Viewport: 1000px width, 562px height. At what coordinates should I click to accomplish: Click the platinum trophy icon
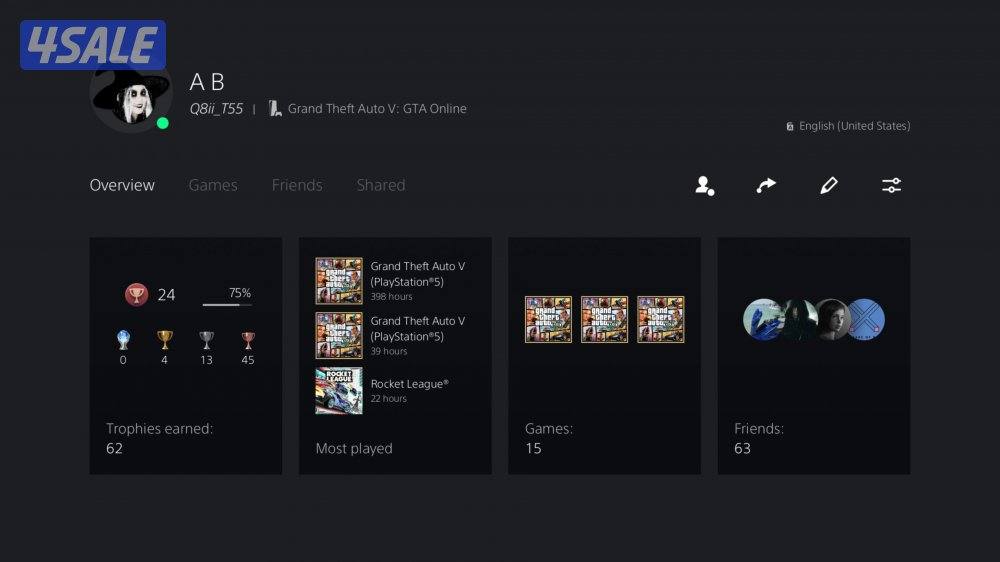123,340
